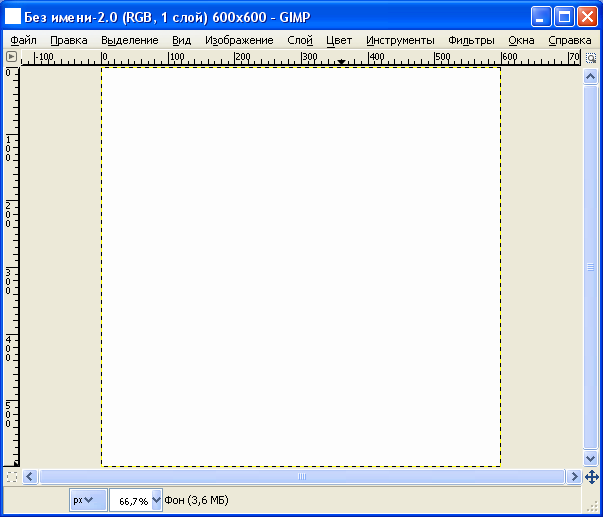The image size is (603, 517).
Task: Click the horizontal scrollbar thumb
Action: pyautogui.click(x=302, y=477)
